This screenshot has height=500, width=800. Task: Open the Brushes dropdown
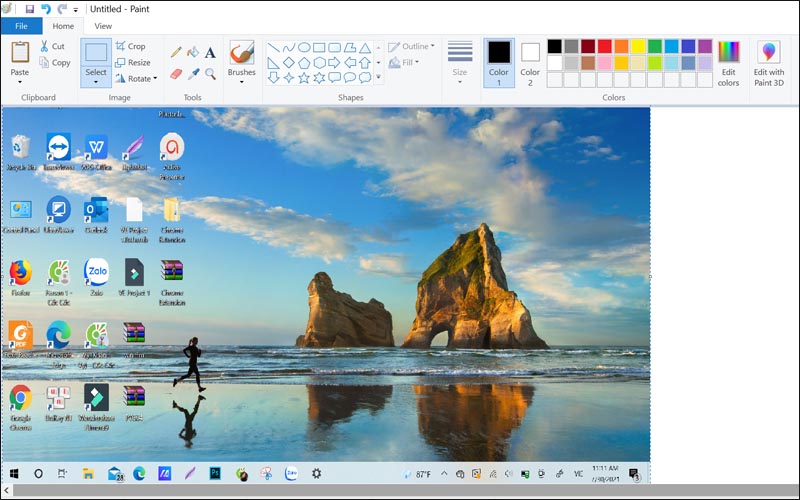pos(241,61)
